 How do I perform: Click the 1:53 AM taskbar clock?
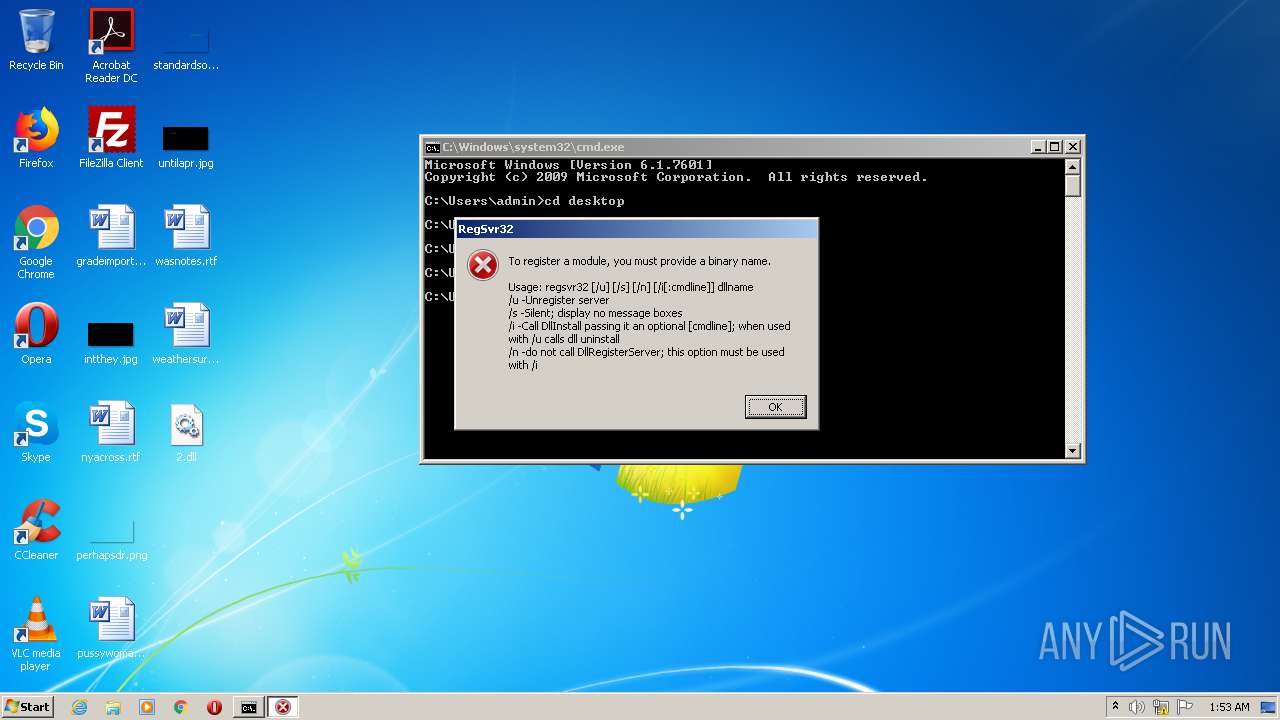point(1229,707)
